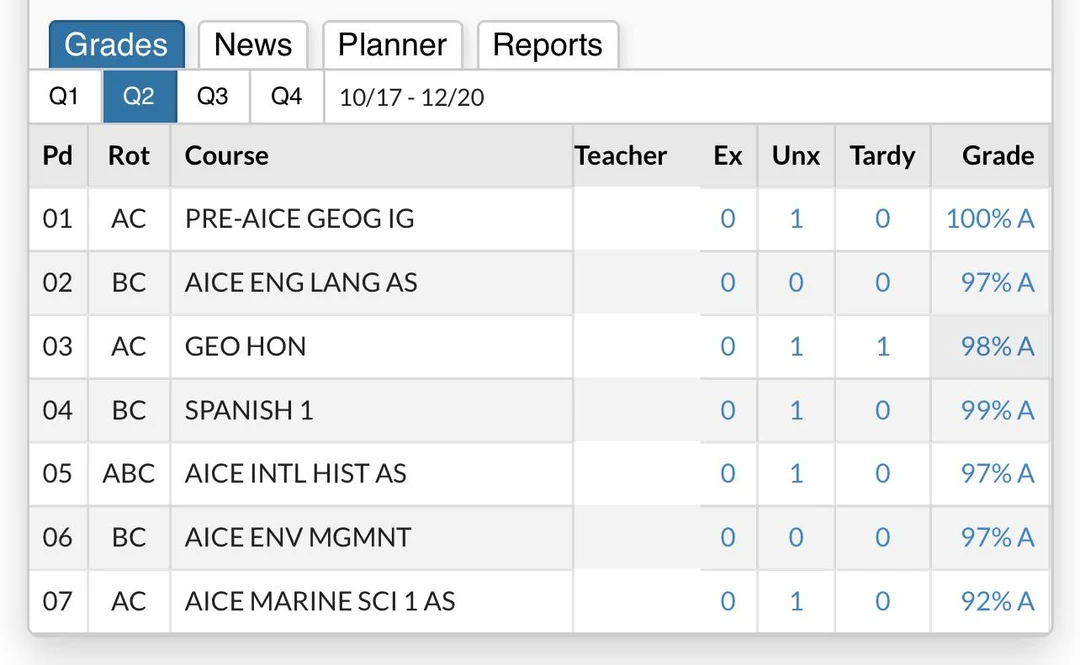Viewport: 1080px width, 665px height.
Task: View the 92% A grade for AICE MARINE SCI
Action: [995, 601]
